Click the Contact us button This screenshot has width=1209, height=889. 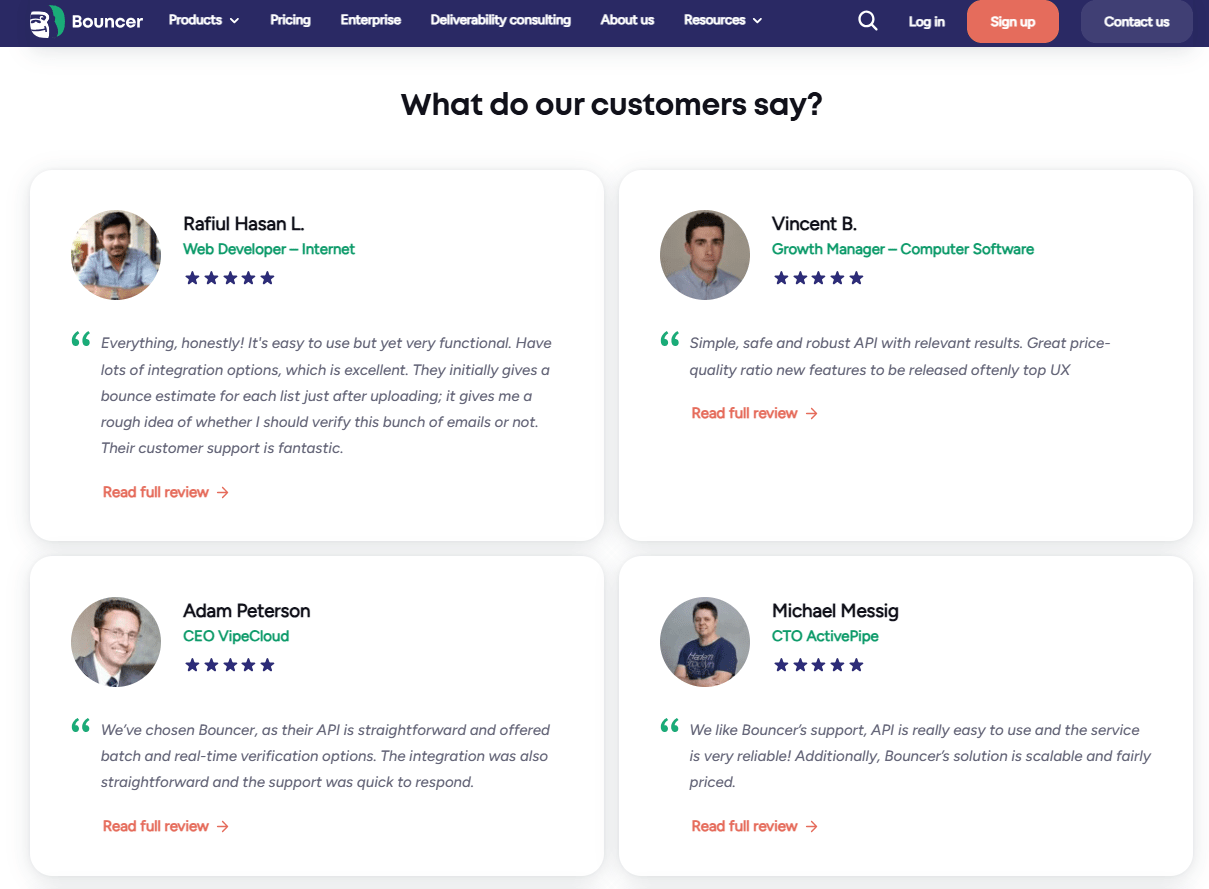1136,22
